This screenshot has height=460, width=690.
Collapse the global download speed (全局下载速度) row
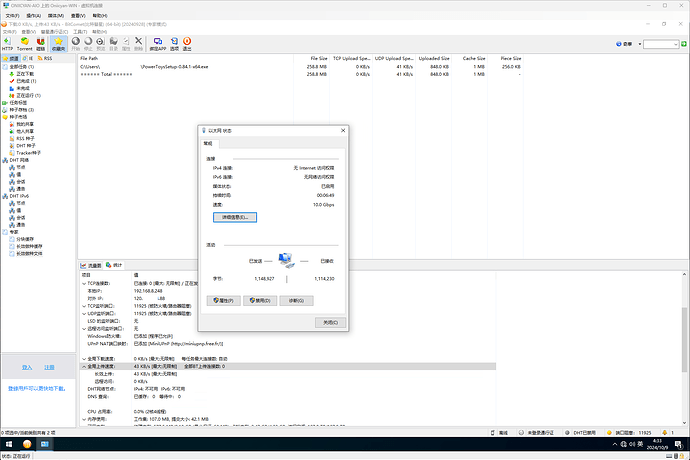[x=84, y=359]
